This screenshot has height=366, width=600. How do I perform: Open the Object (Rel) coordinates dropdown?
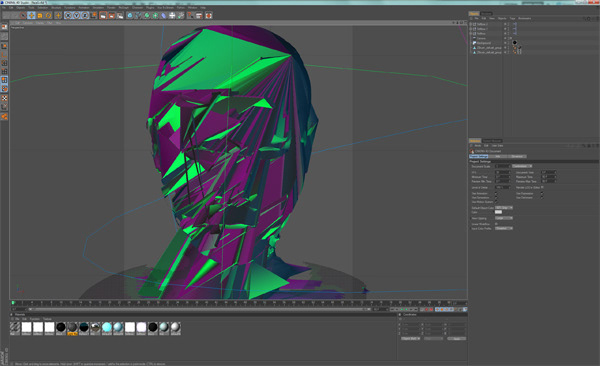click(x=411, y=338)
